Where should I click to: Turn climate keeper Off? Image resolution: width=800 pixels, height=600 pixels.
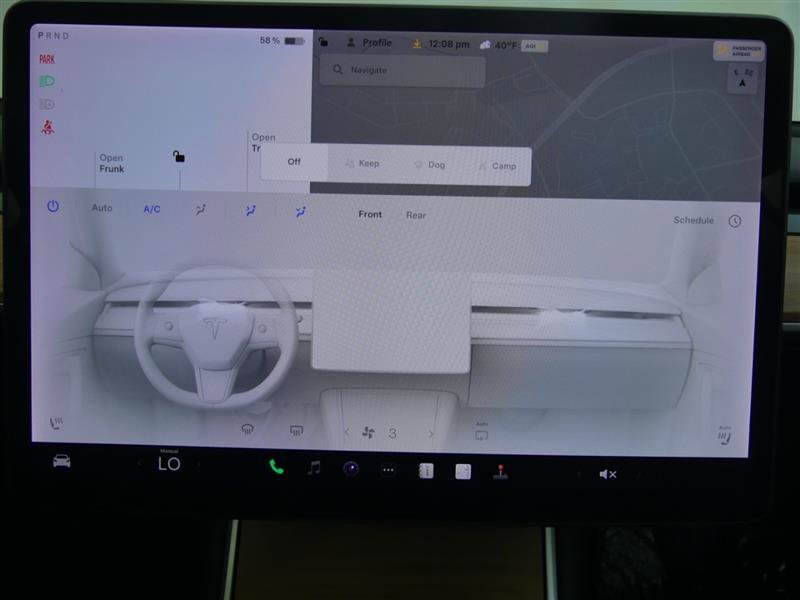tap(291, 161)
